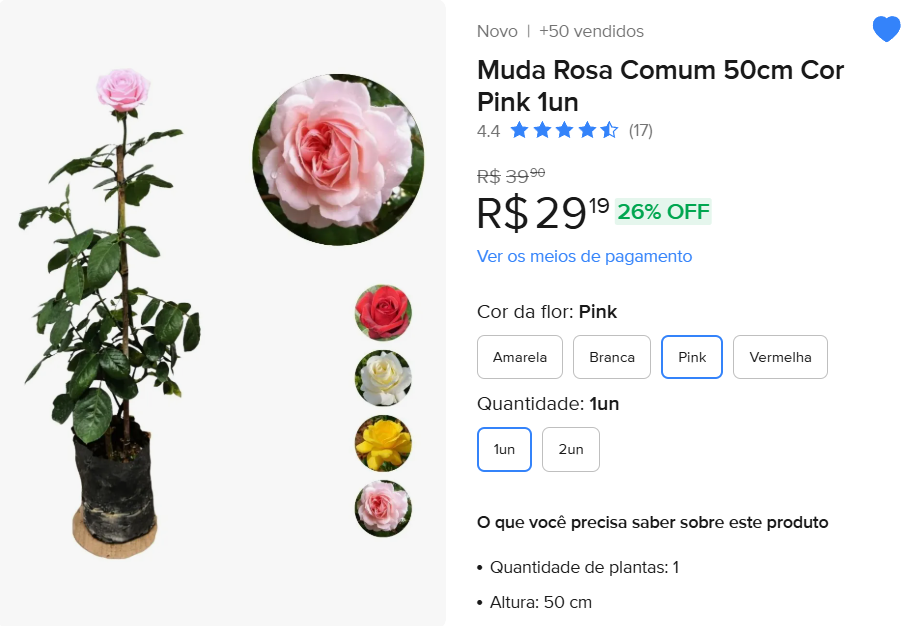
Task: Click the star rating icons
Action: click(x=564, y=130)
